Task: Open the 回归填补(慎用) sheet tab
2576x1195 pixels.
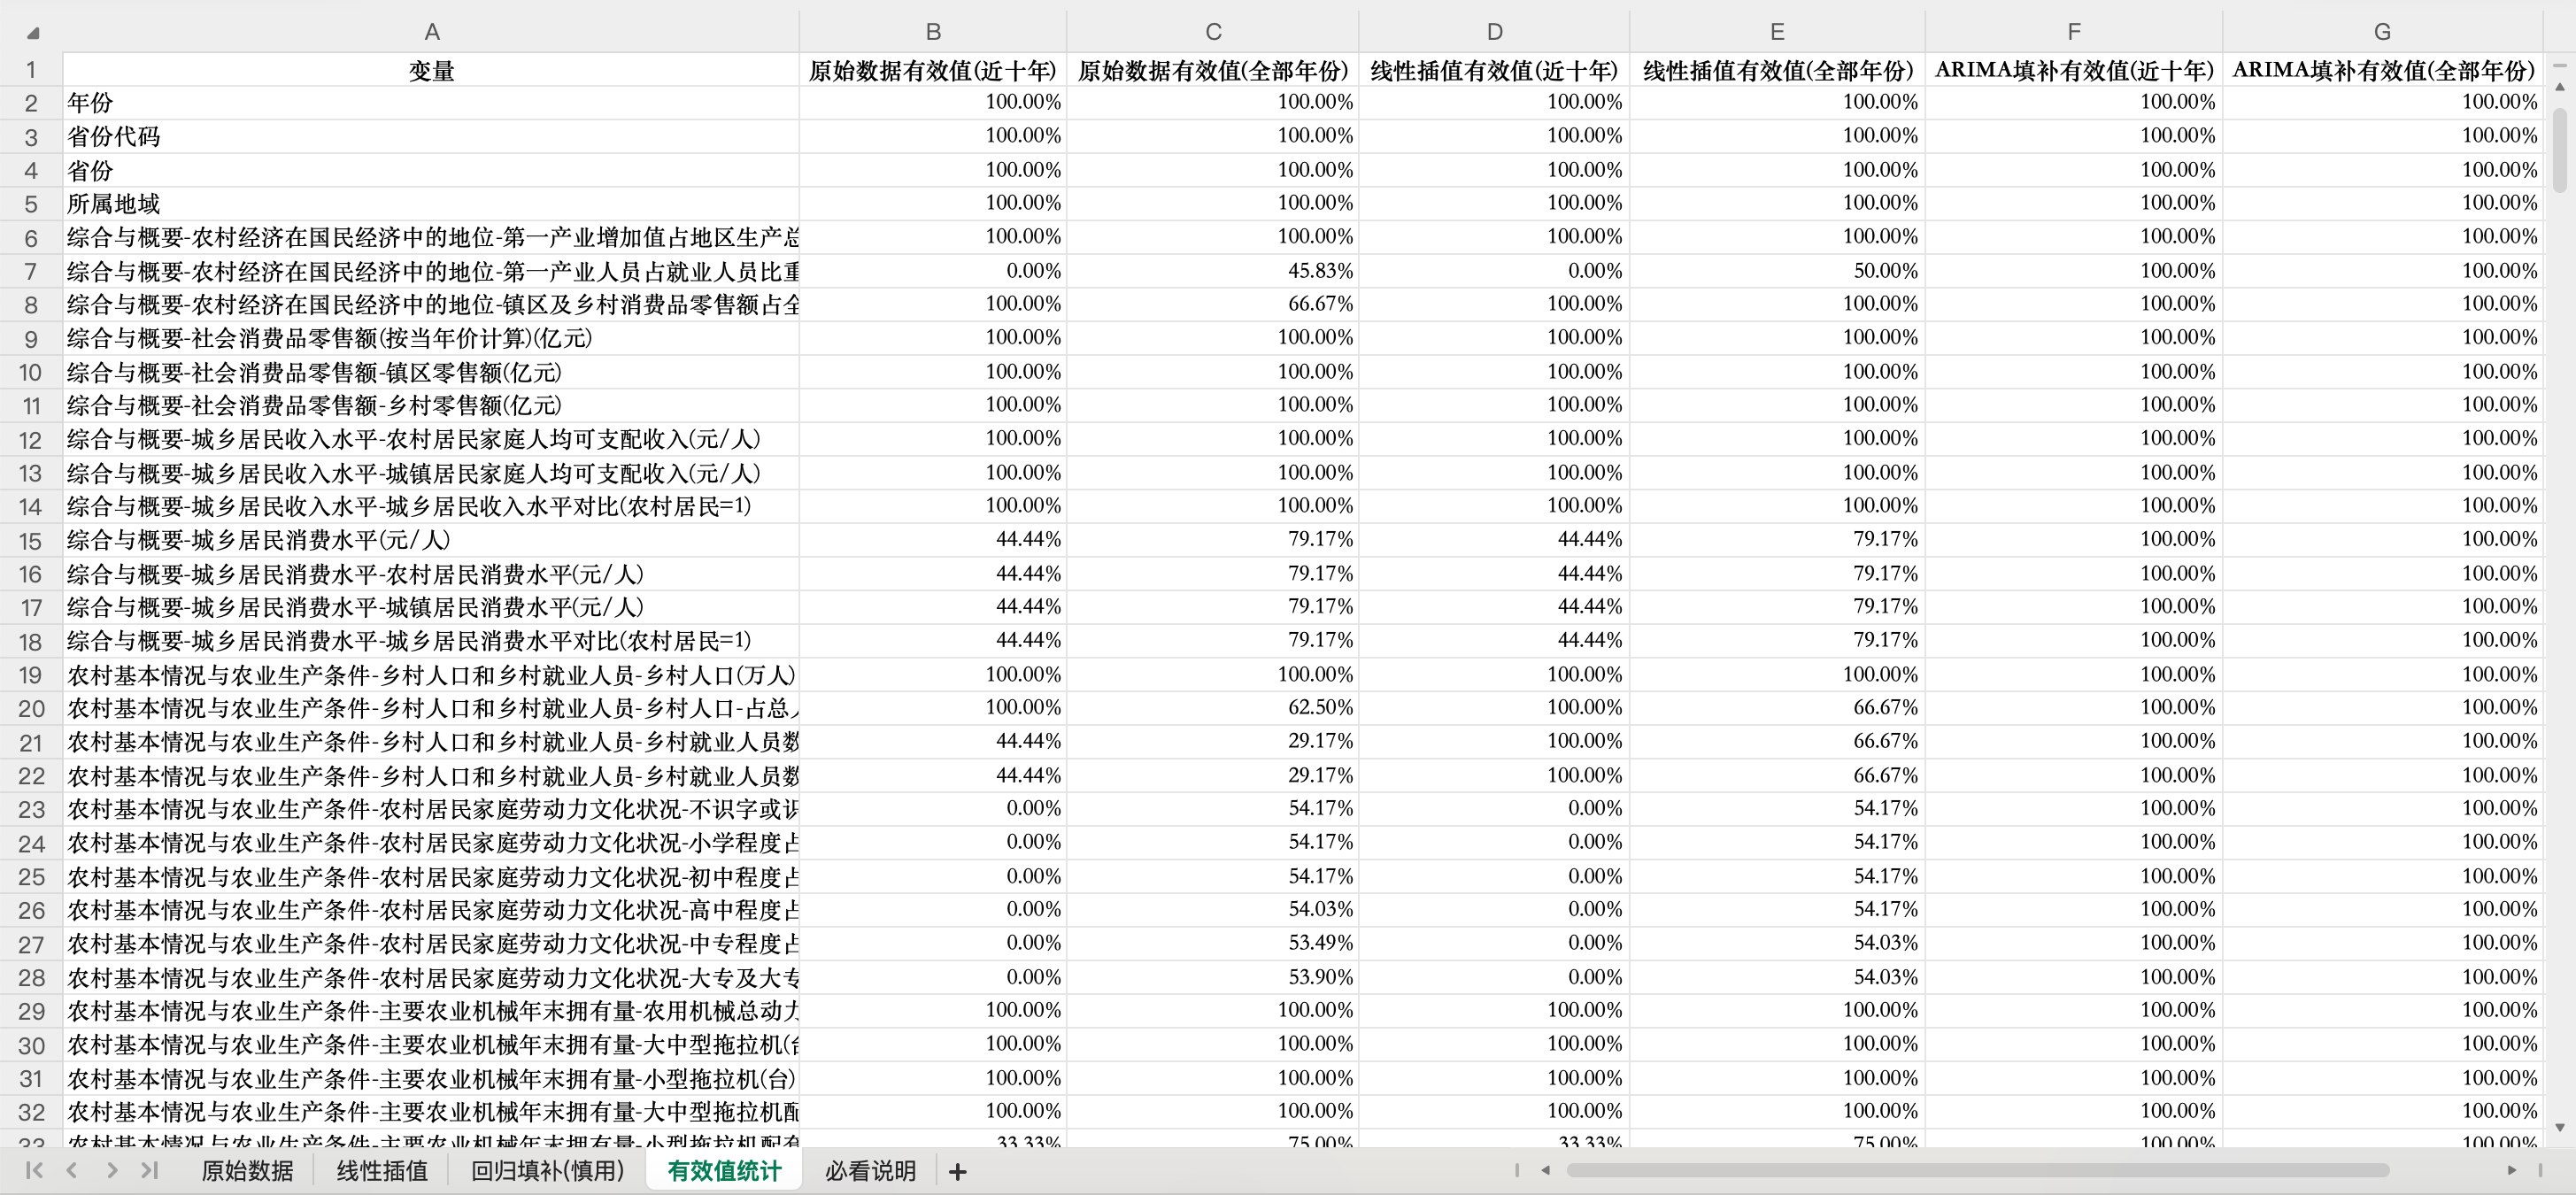Action: [x=548, y=1170]
